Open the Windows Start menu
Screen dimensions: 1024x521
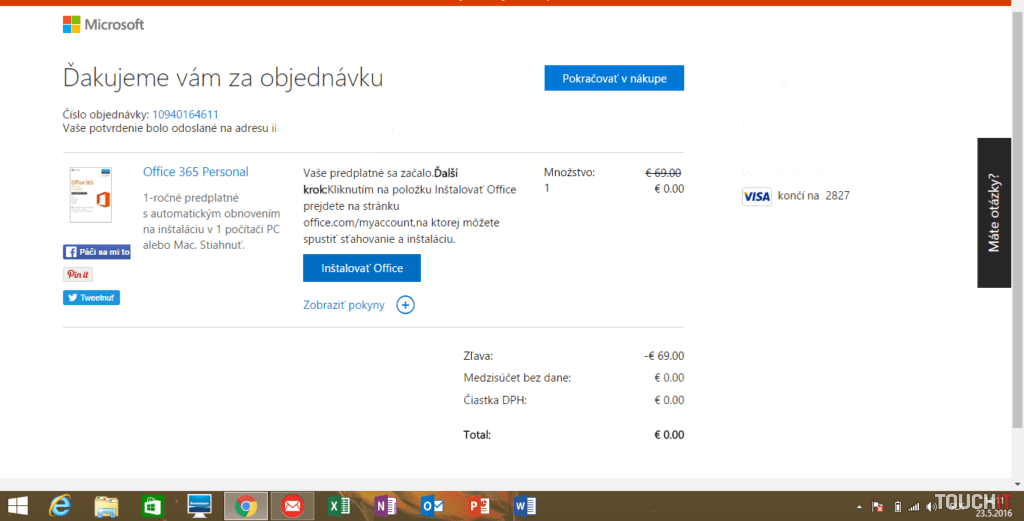click(x=18, y=506)
